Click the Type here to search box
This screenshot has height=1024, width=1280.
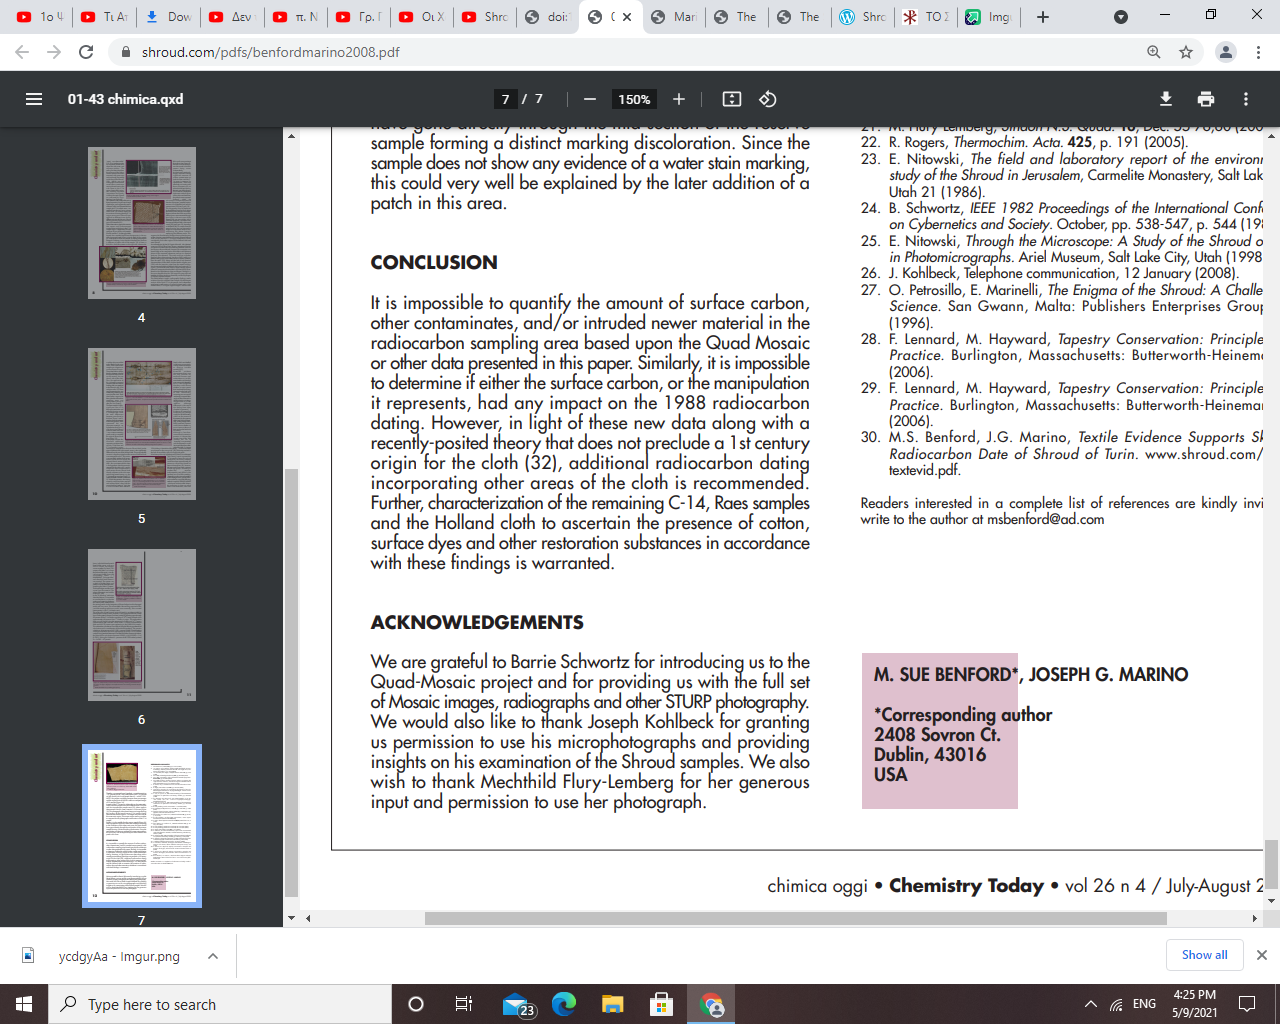220,1004
